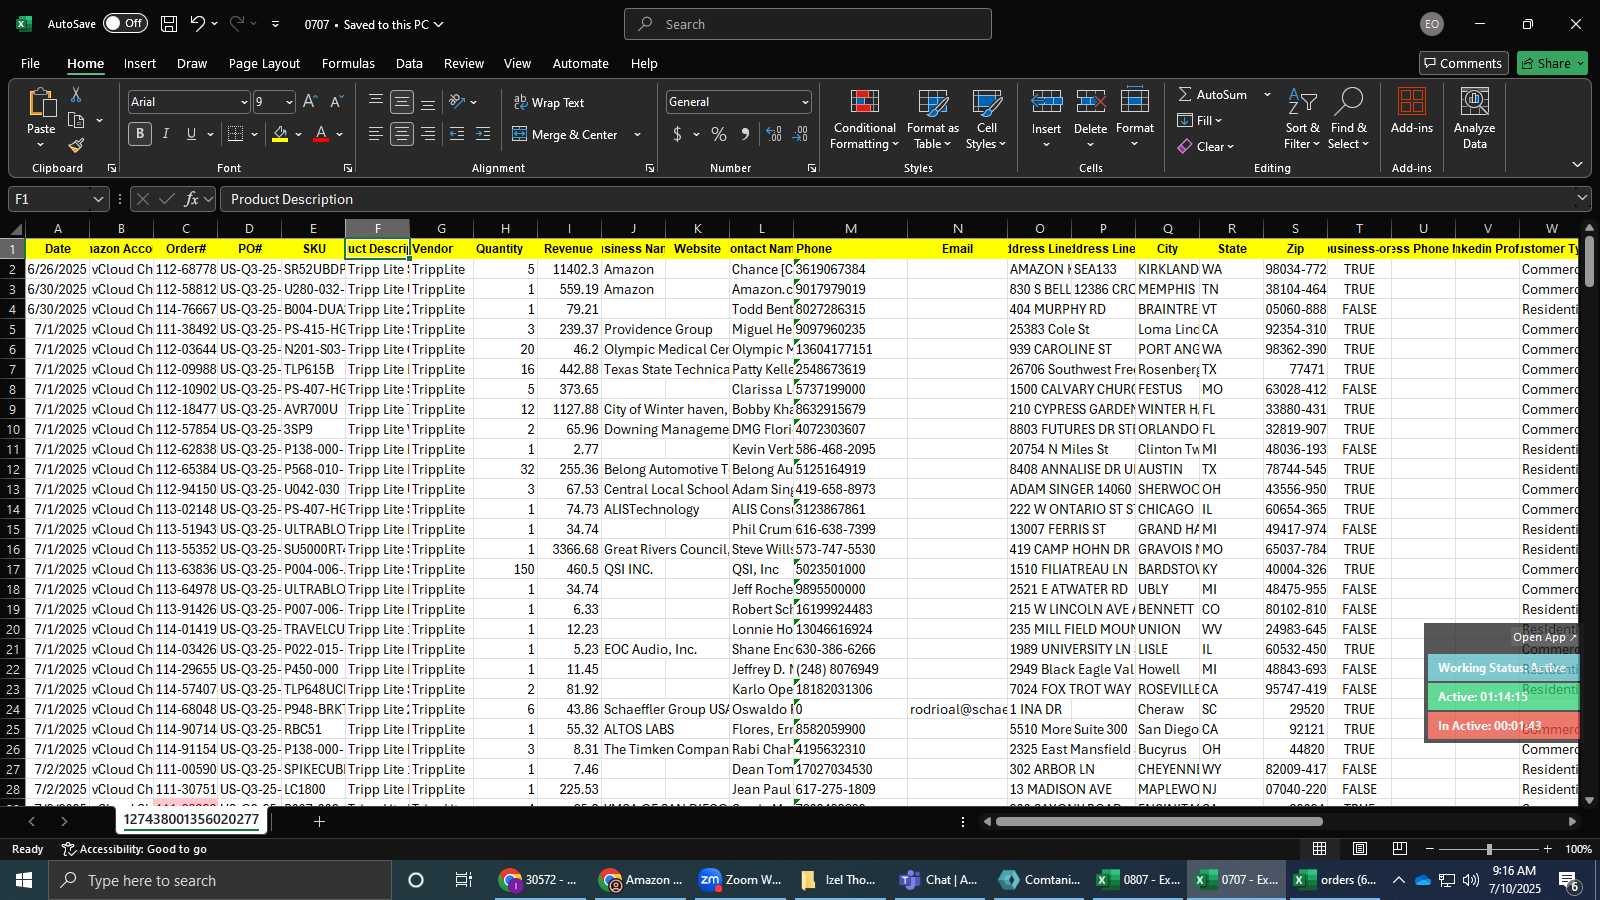This screenshot has height=900, width=1600.
Task: Click Decrease Decimal icon
Action: [x=801, y=134]
